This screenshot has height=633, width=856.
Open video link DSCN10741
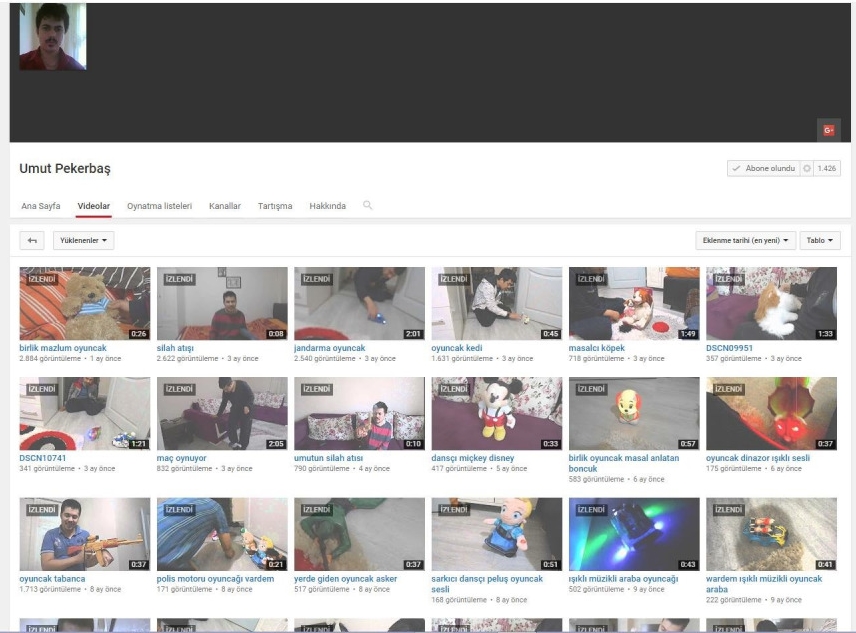tap(43, 458)
